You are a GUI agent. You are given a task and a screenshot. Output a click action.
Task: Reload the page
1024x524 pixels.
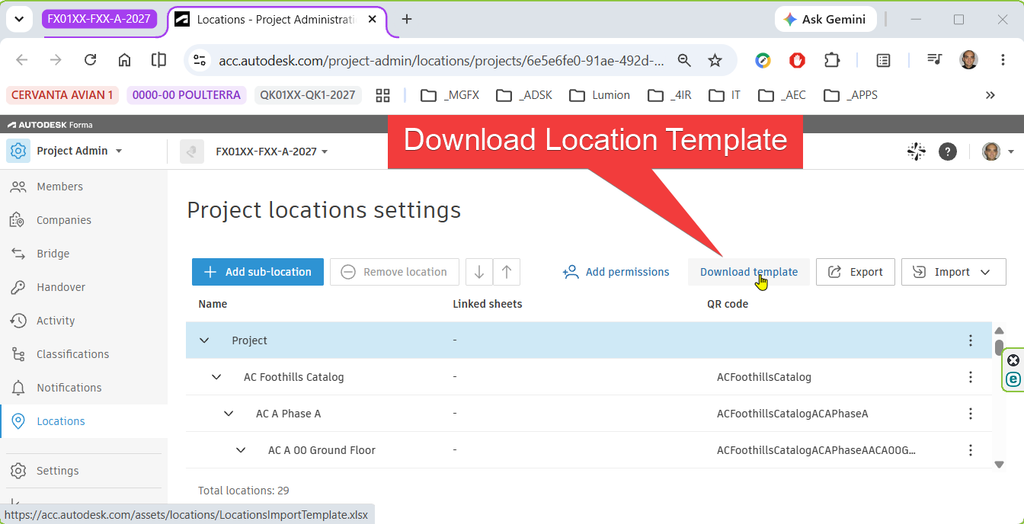point(91,60)
